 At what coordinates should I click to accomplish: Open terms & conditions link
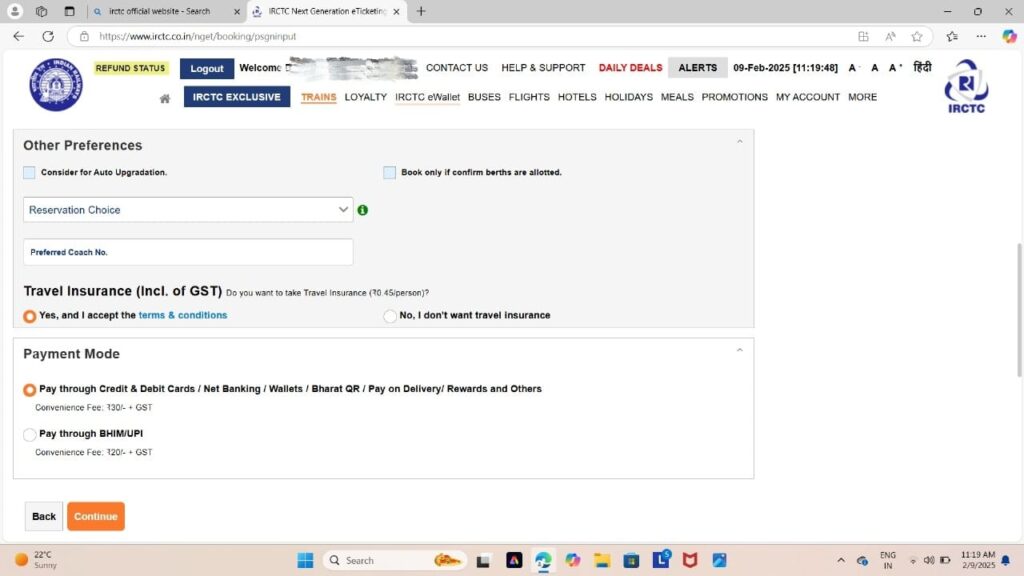183,315
